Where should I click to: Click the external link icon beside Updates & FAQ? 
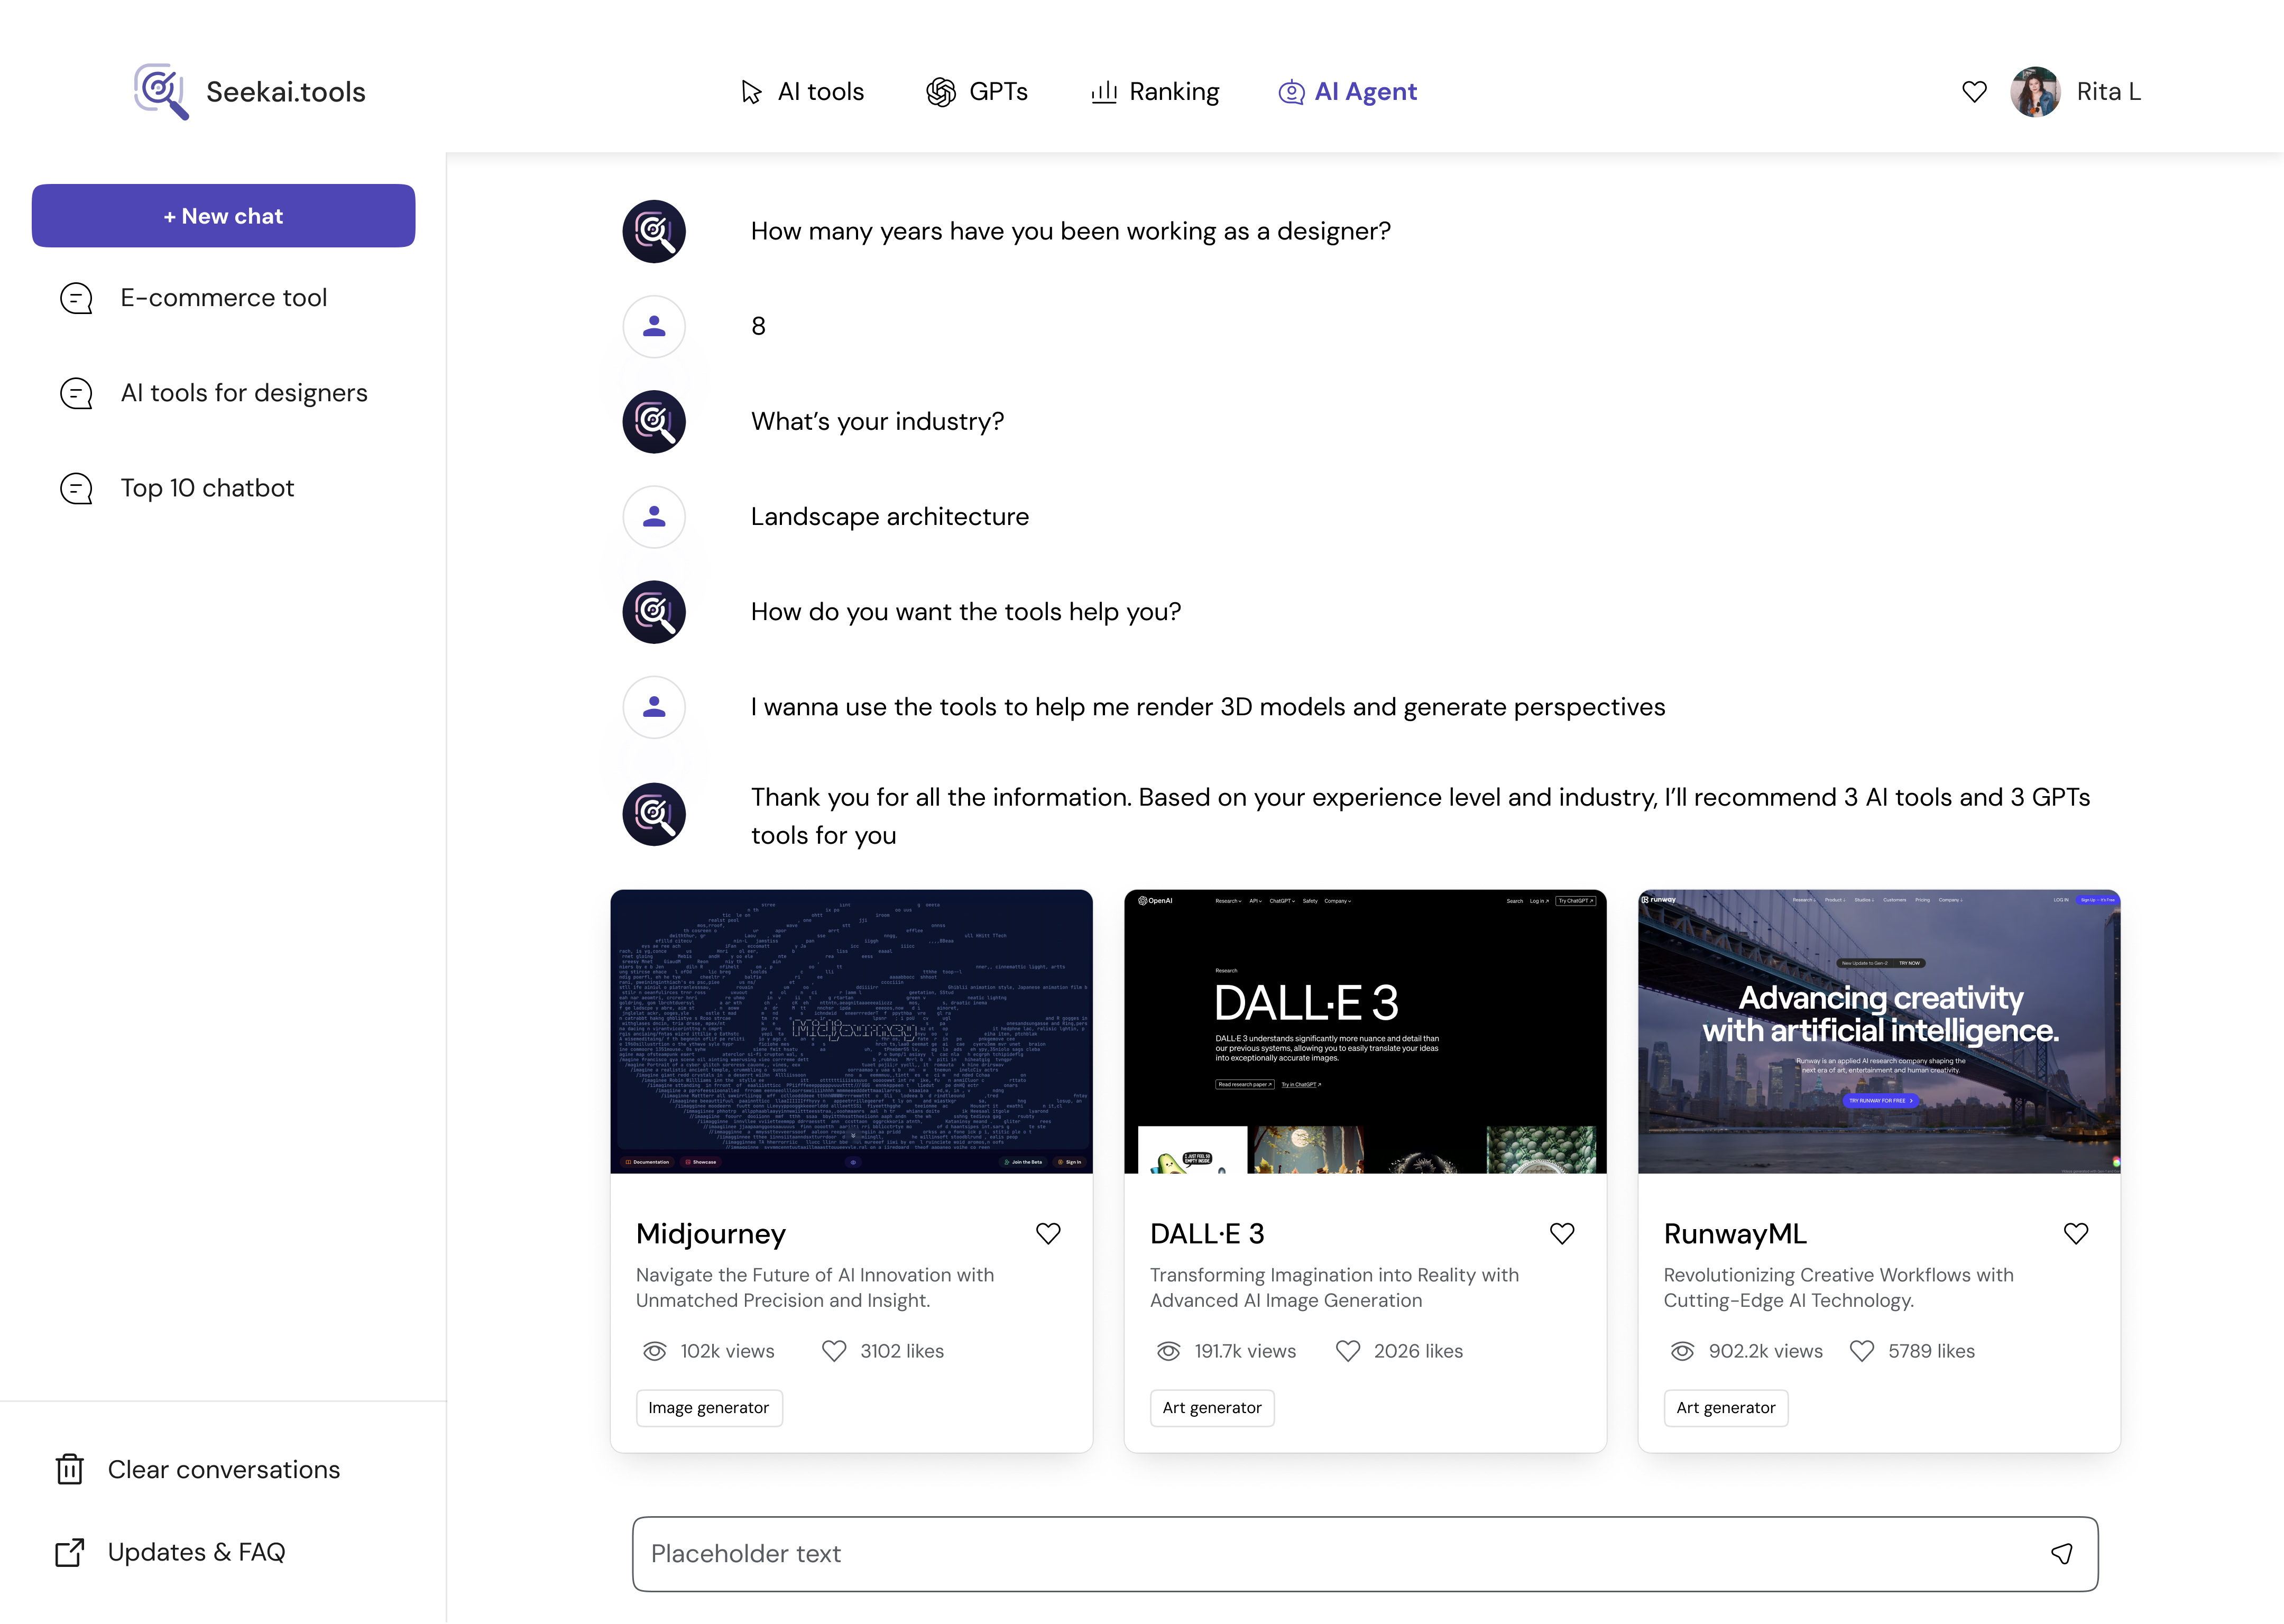click(x=70, y=1552)
